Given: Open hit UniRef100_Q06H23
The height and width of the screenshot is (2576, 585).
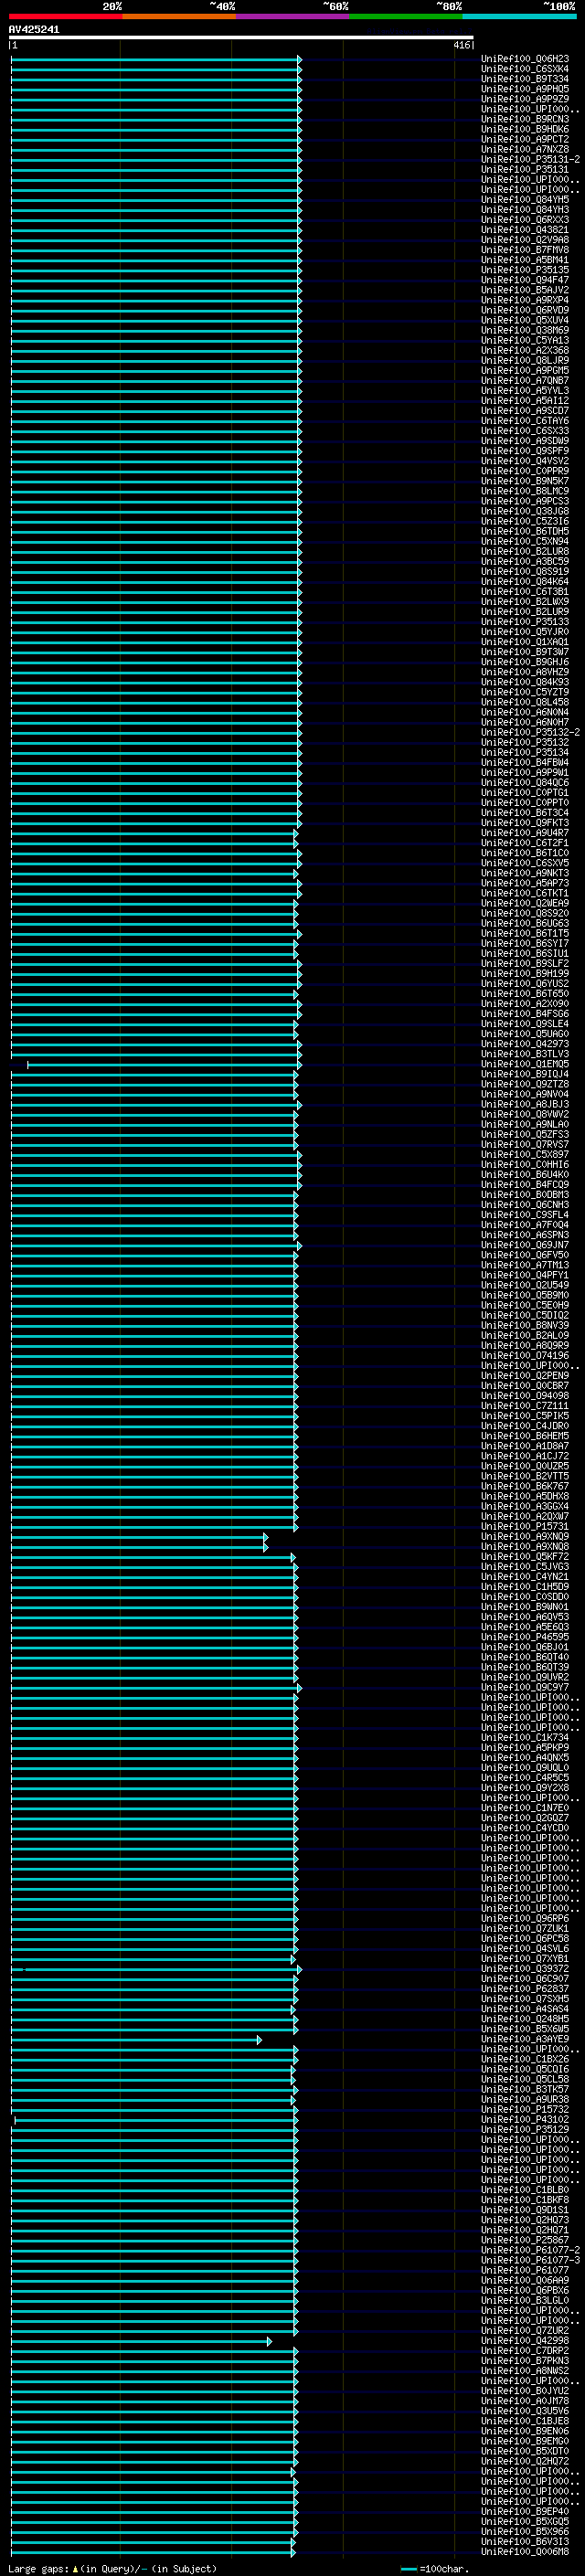Looking at the screenshot, I should [x=525, y=59].
